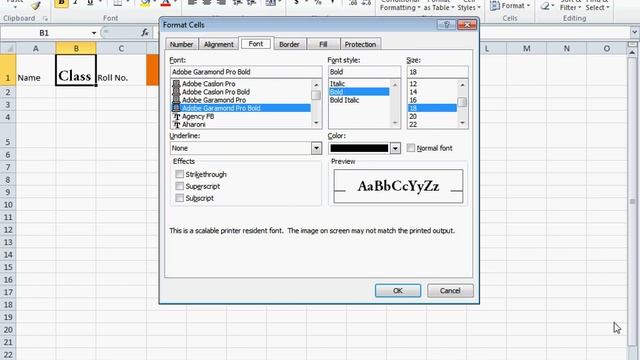The height and width of the screenshot is (360, 640).
Task: Open the Cell Styles dropdown
Action: 469,6
